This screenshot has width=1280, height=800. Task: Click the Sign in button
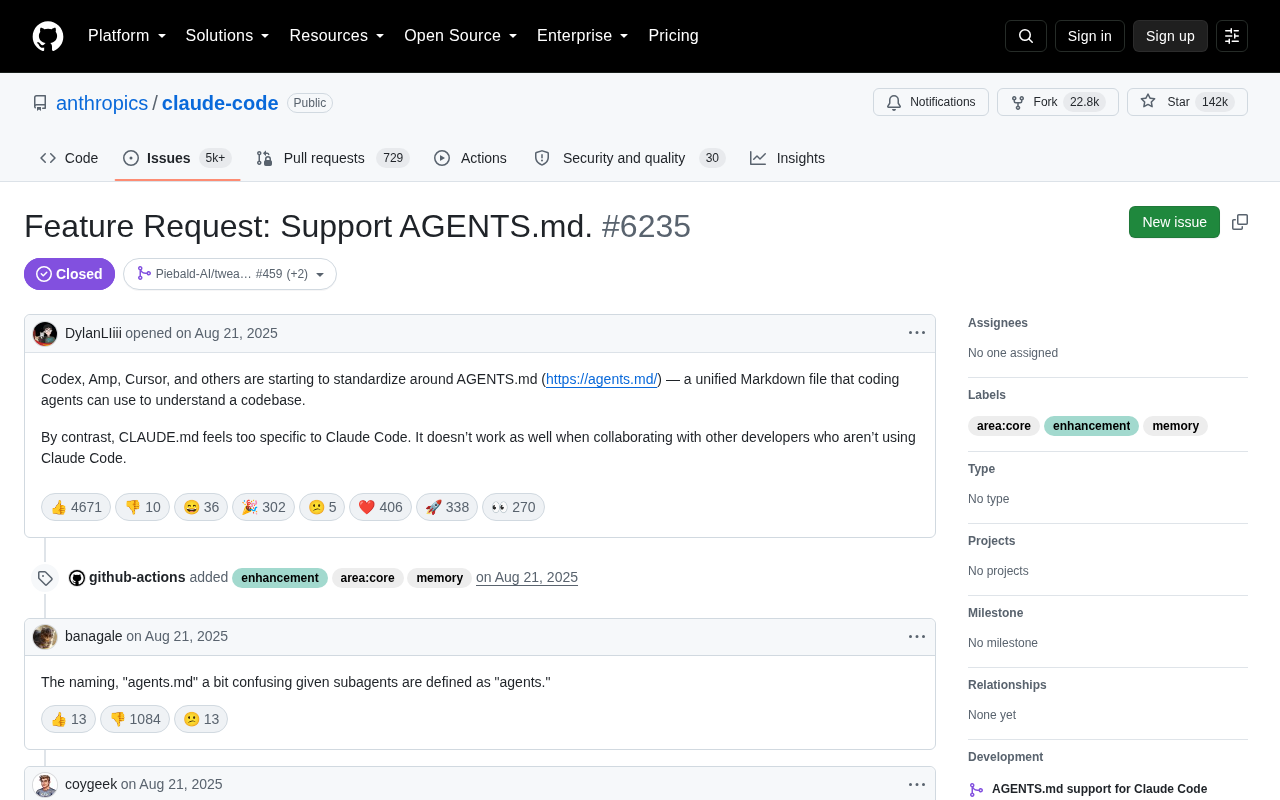tap(1090, 36)
